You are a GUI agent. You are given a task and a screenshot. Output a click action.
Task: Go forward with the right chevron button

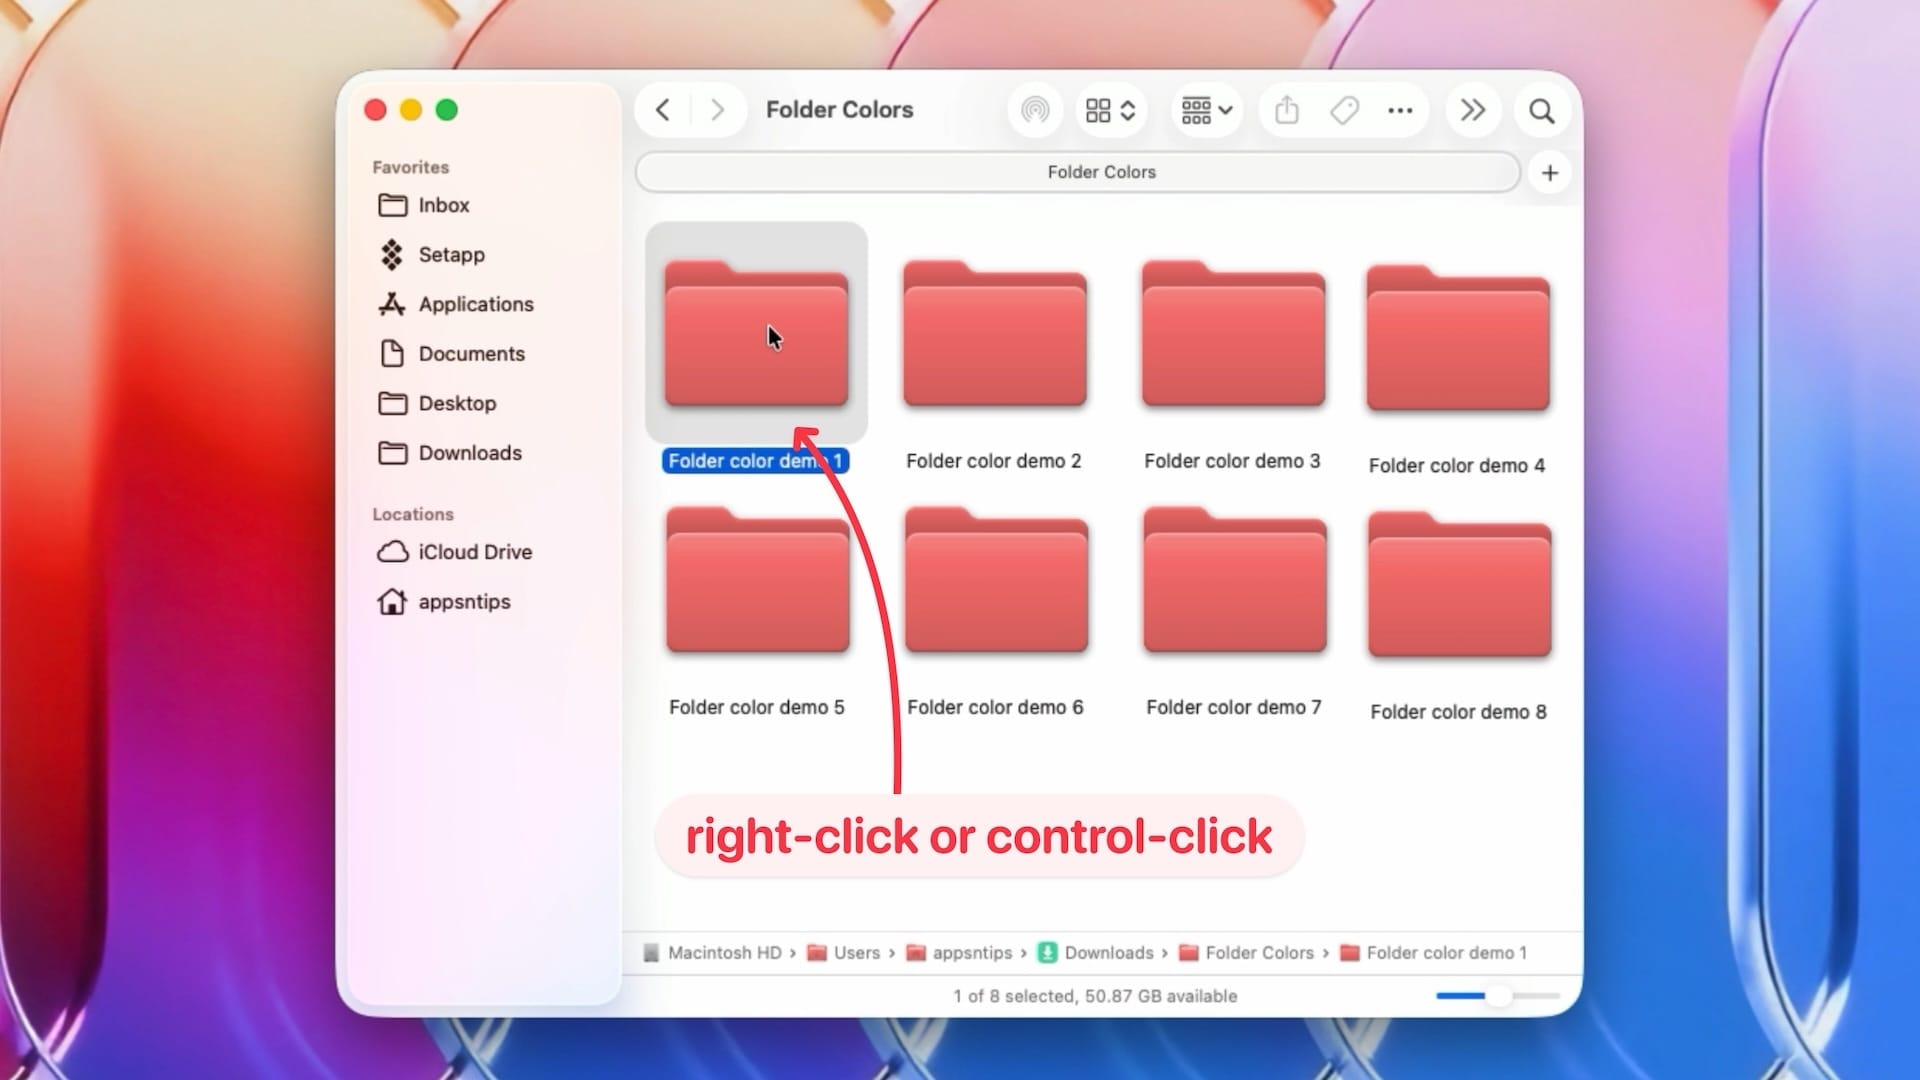(717, 110)
